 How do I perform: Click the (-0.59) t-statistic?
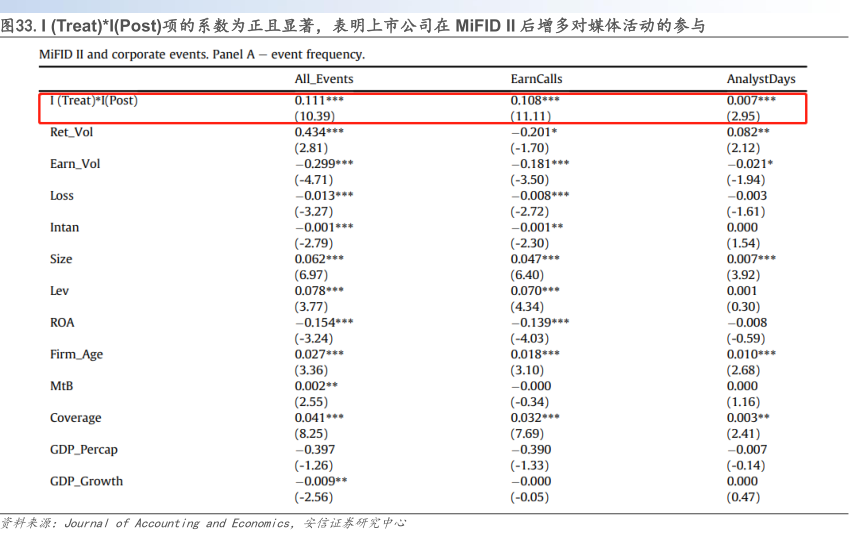coord(746,339)
